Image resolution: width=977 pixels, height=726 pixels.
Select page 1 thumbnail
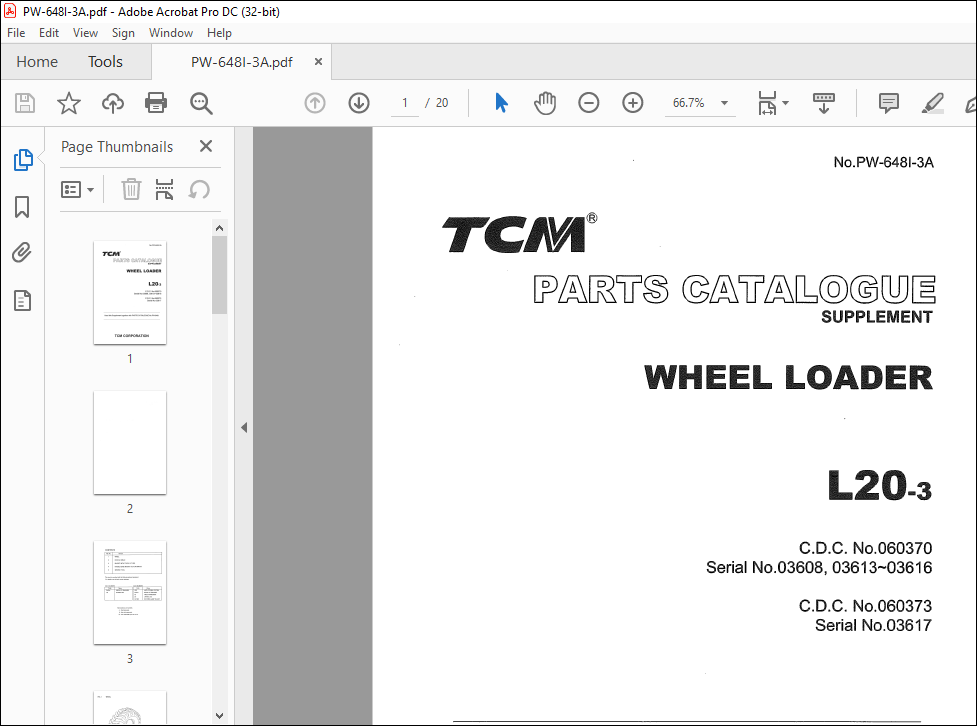click(x=130, y=293)
